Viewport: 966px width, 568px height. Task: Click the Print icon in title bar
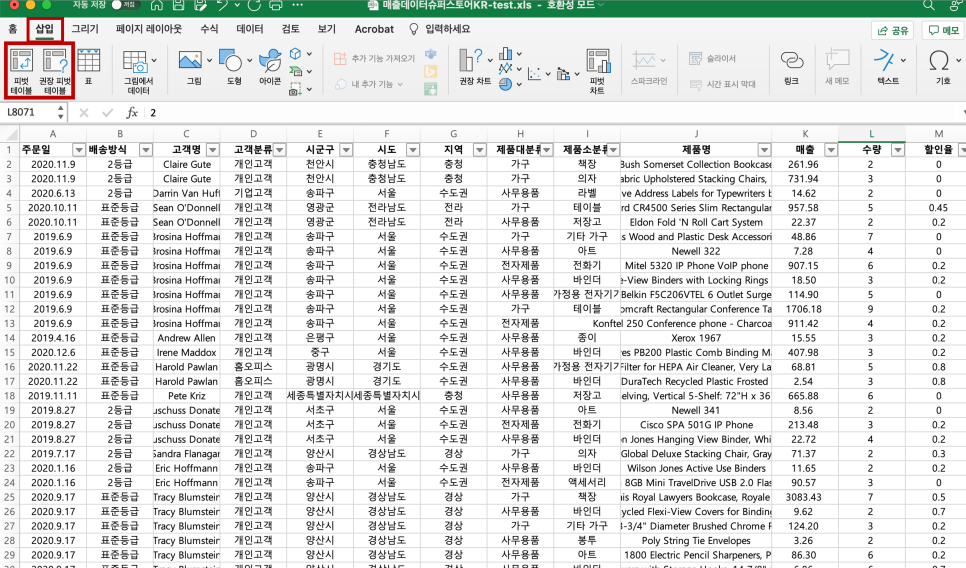click(276, 6)
